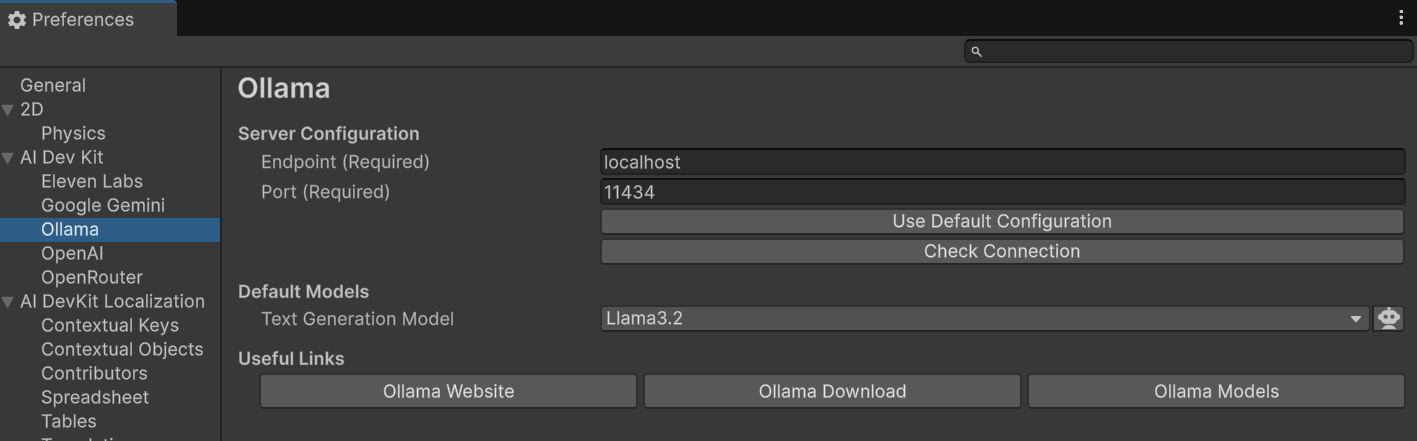Viewport: 1417px width, 441px height.
Task: Click the preferences search field
Action: pyautogui.click(x=1190, y=52)
